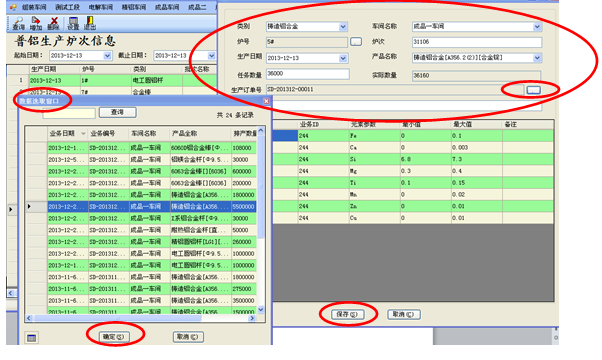Click the Ti element row with max 0.15
This screenshot has height=360, width=602.
point(413,183)
